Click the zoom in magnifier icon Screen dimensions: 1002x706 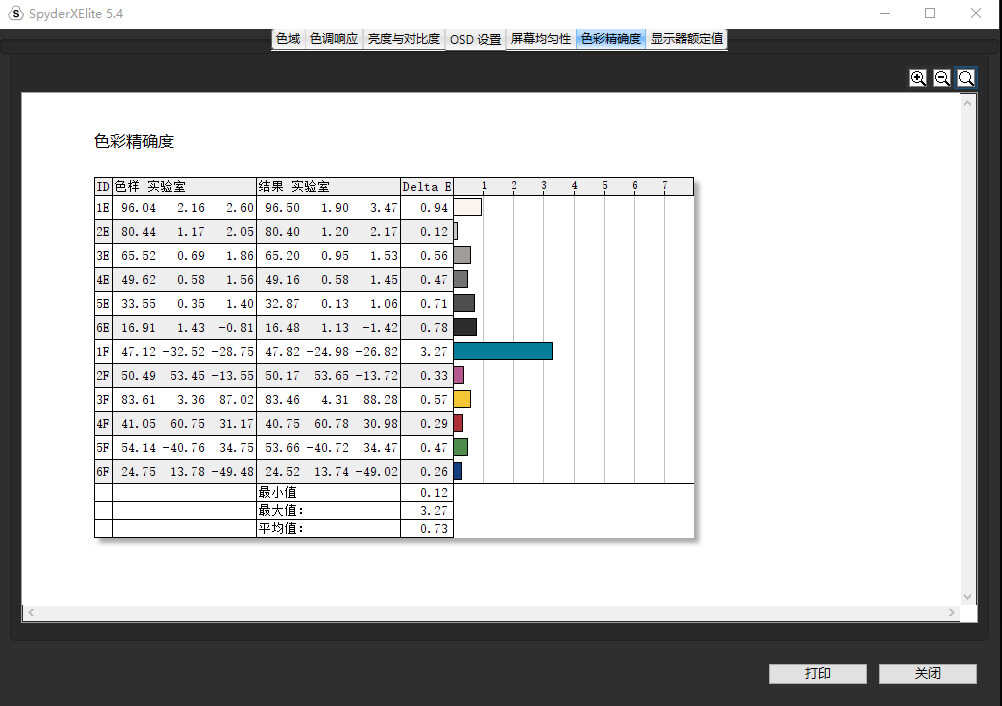[x=918, y=78]
